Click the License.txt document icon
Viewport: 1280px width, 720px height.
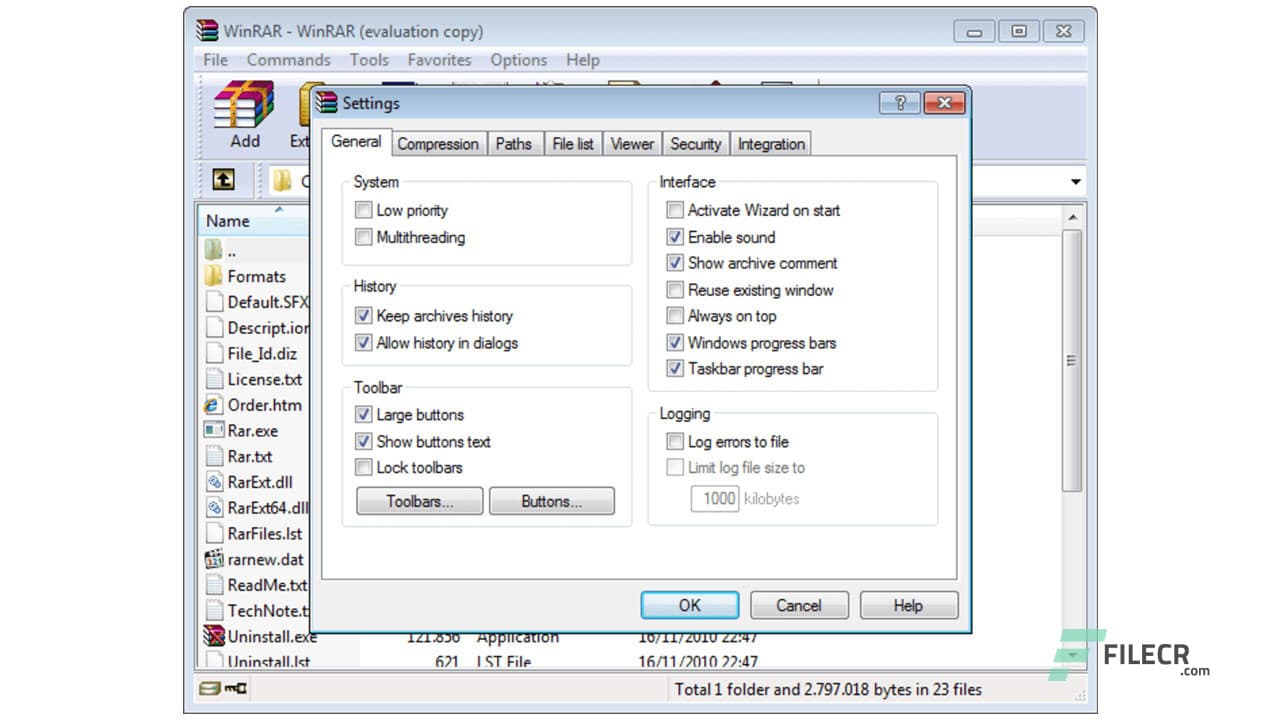point(215,379)
